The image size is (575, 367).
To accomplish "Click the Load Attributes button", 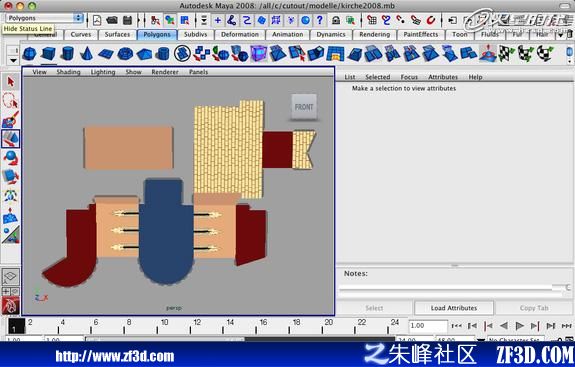I will [454, 308].
